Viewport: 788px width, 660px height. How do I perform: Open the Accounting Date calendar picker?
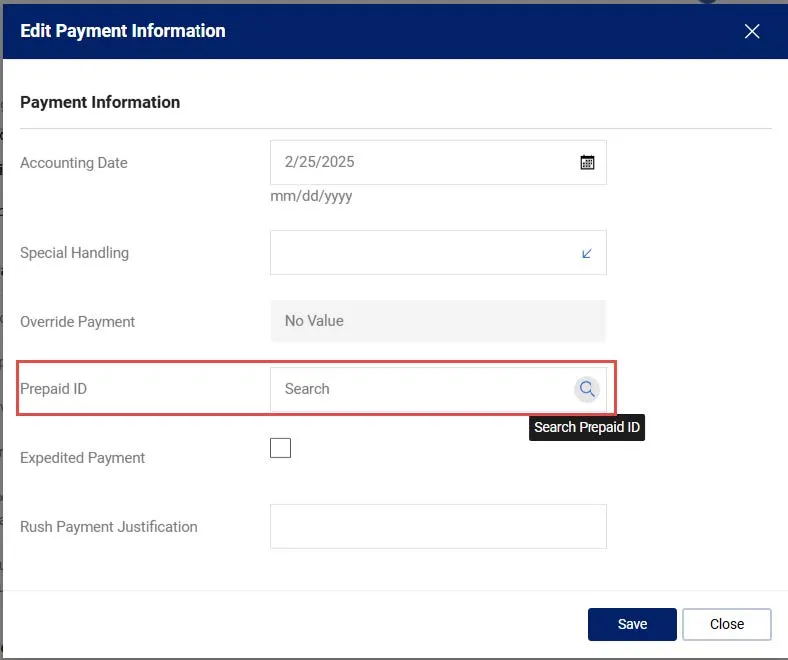587,162
